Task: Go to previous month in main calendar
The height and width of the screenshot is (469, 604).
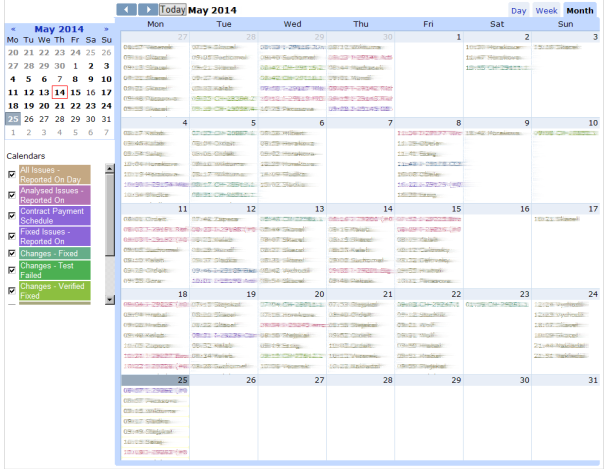Action: click(x=127, y=9)
